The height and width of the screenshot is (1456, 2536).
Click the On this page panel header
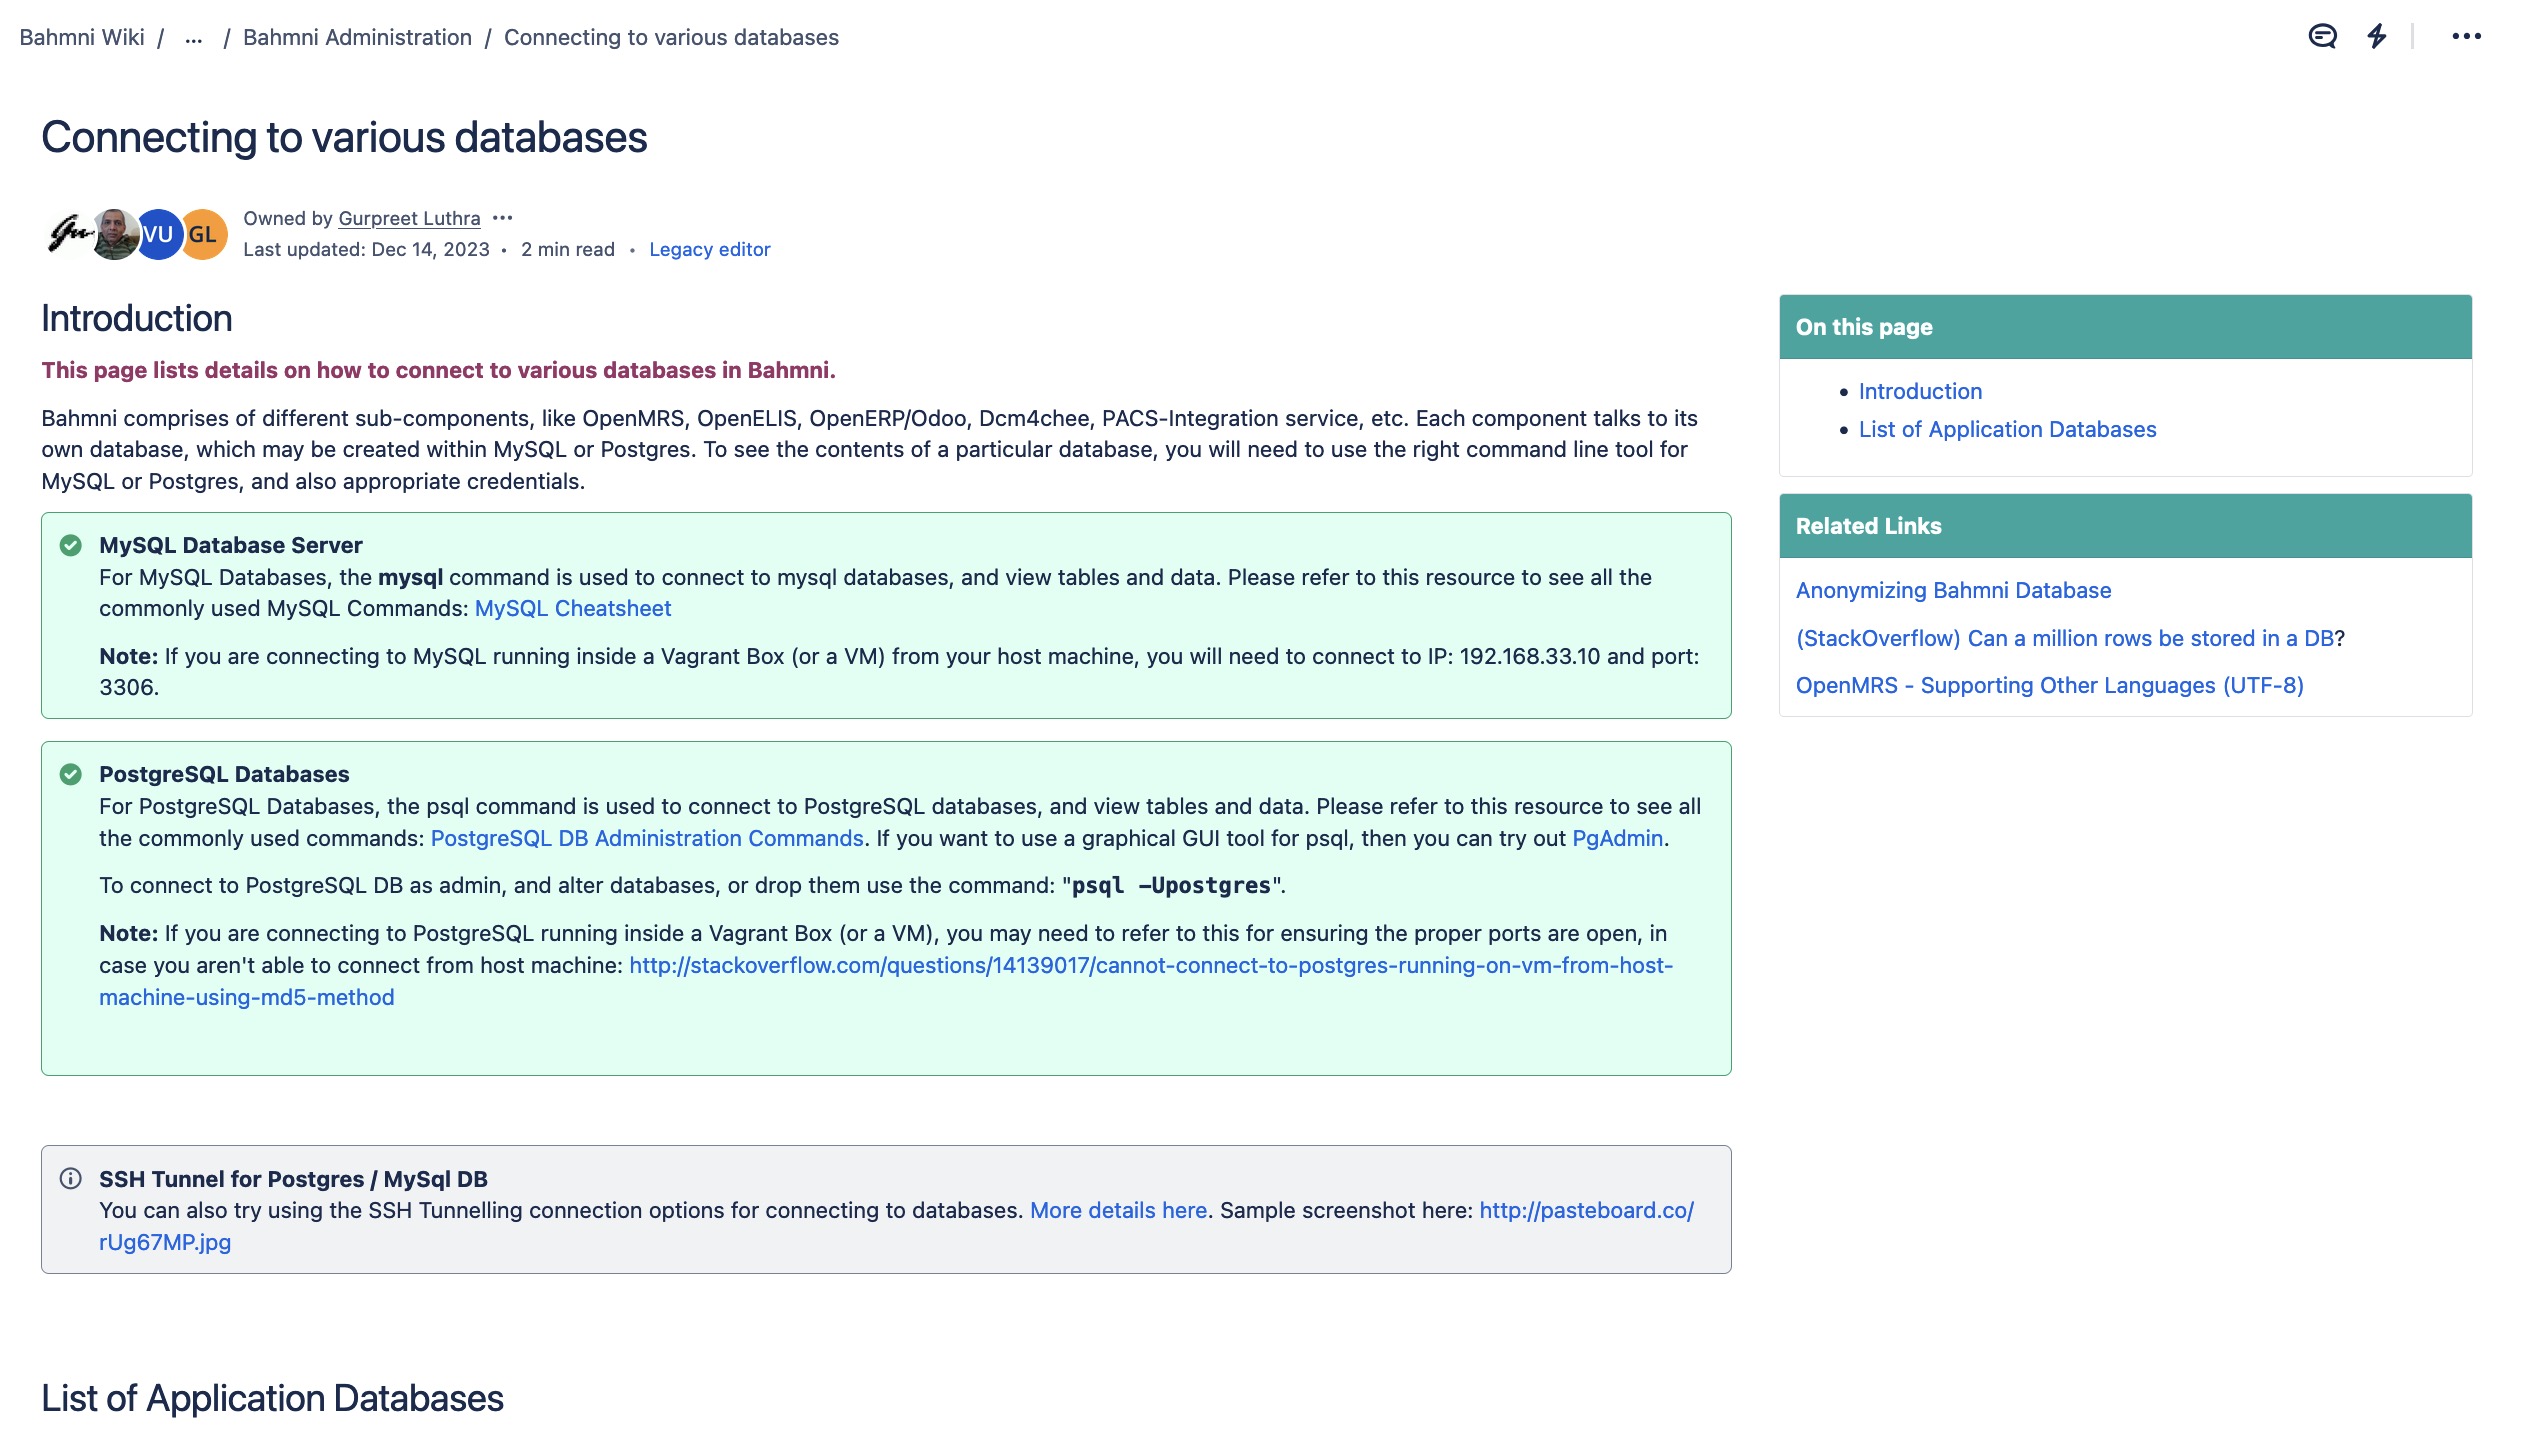(x=2125, y=327)
